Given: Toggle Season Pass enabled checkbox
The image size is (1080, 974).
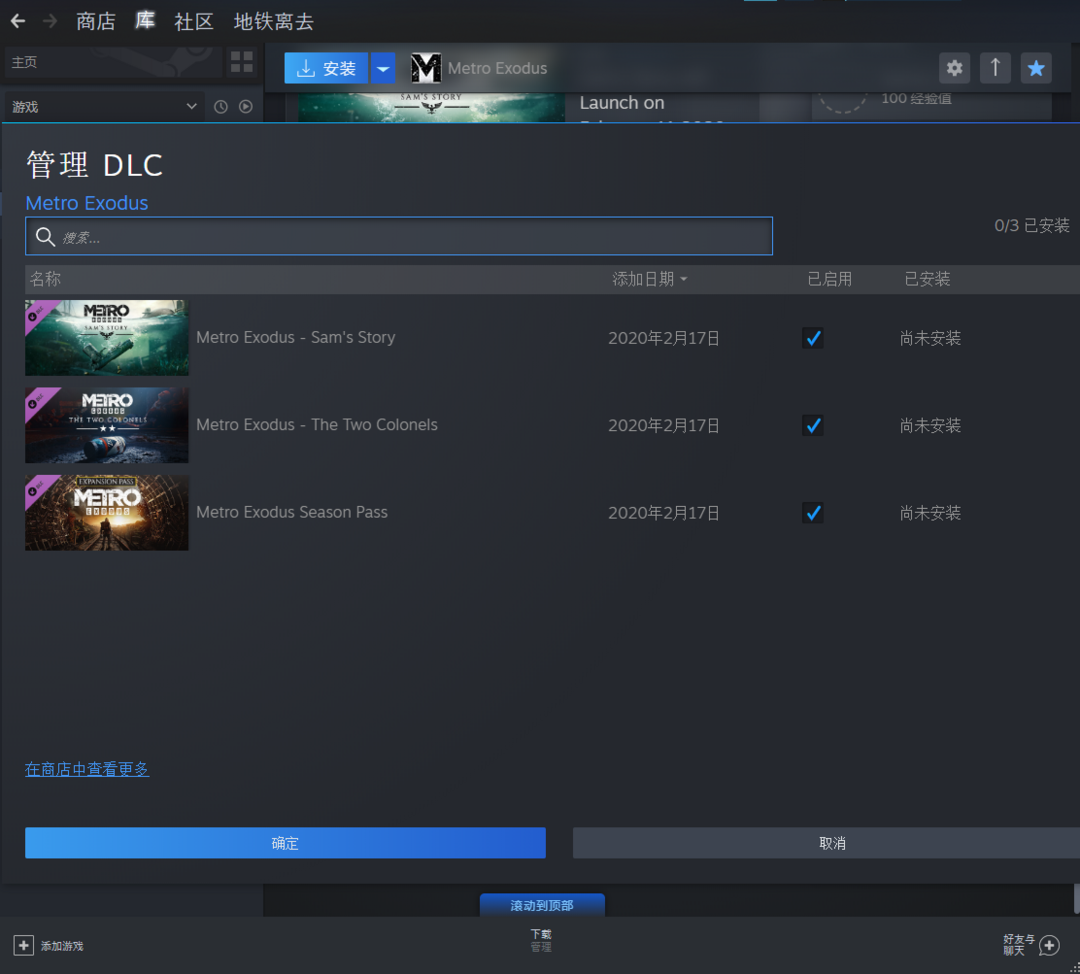Looking at the screenshot, I should tap(813, 513).
